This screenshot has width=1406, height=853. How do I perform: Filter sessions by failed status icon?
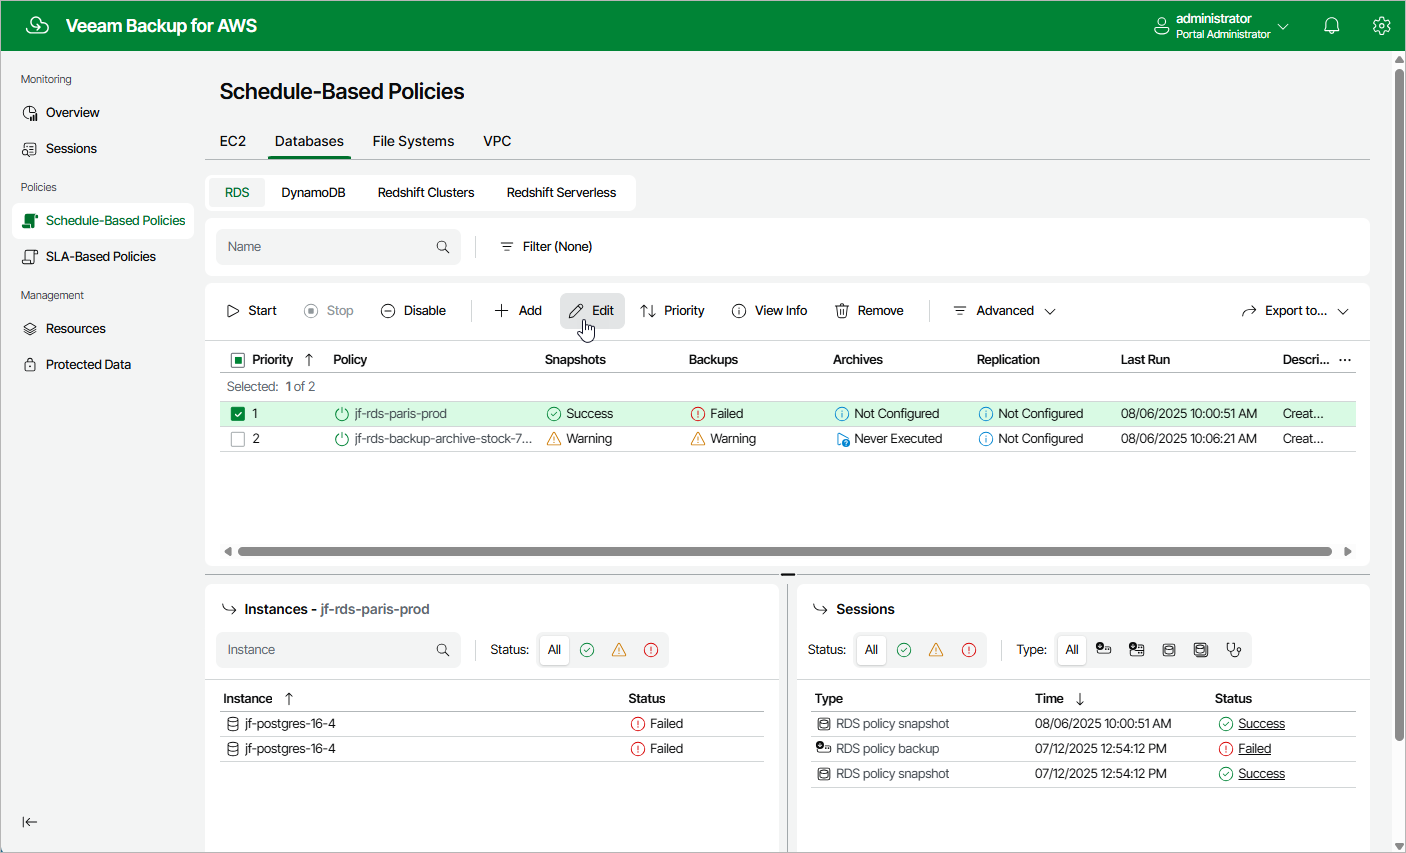point(969,650)
